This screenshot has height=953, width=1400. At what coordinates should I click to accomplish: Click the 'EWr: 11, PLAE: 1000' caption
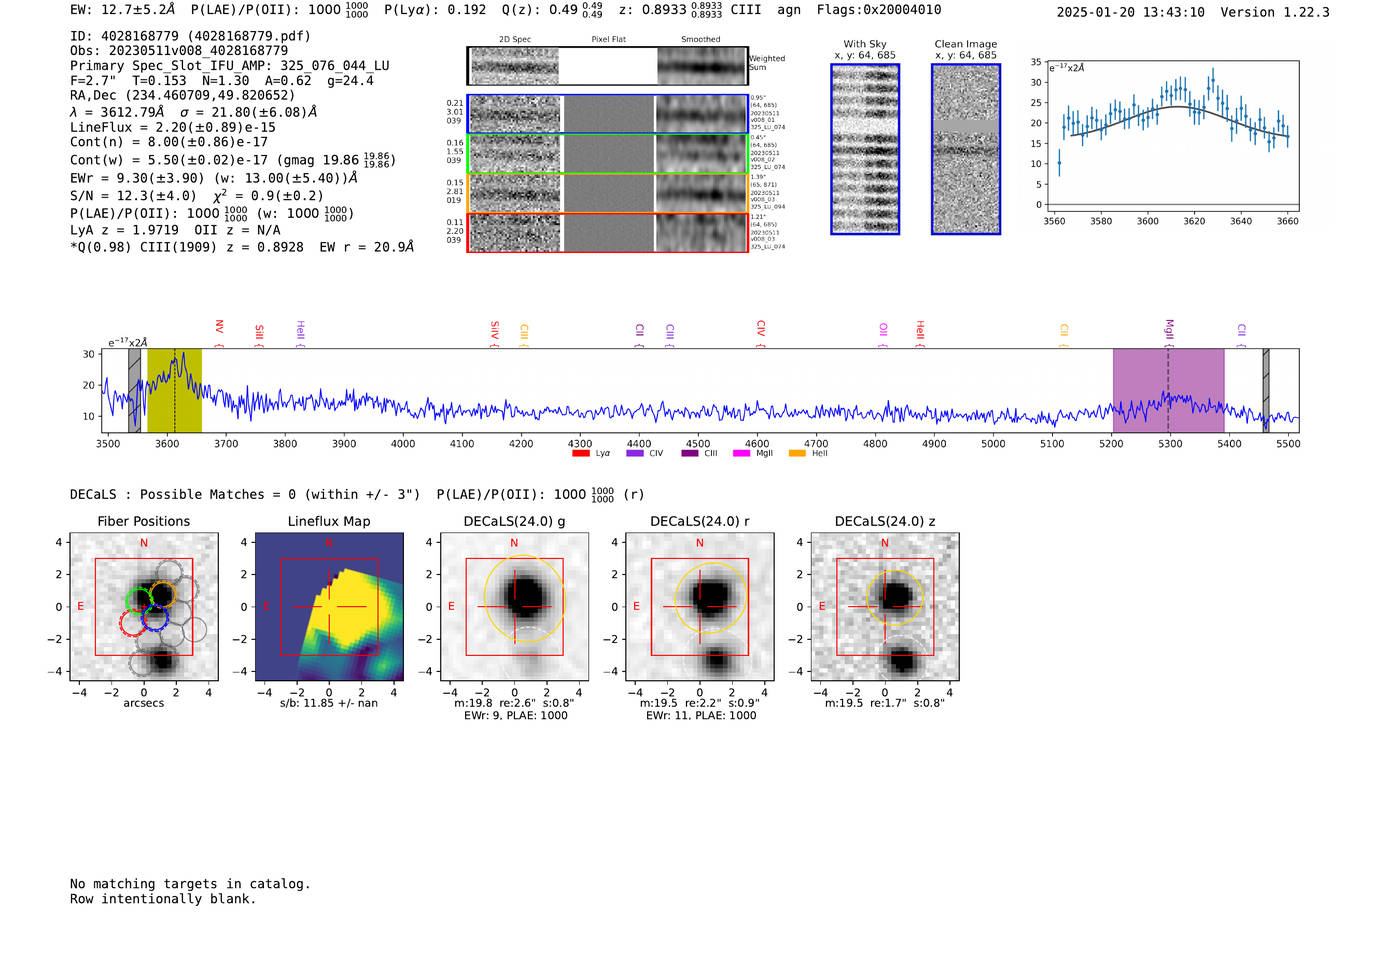[x=701, y=716]
